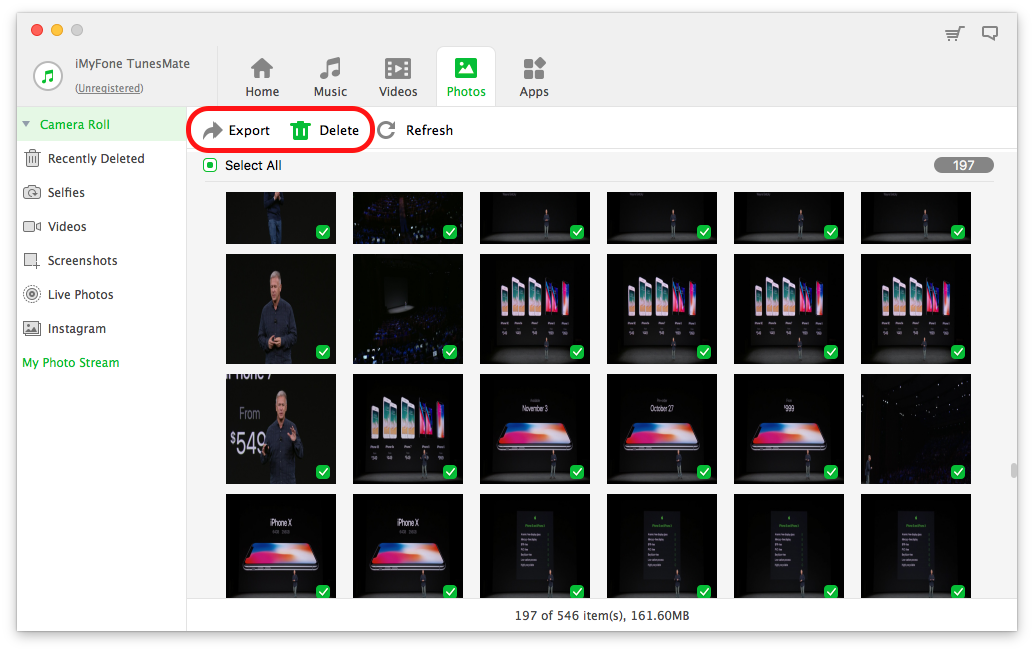Click the Videos film strip icon
Viewport: 1034px width, 652px height.
[398, 69]
